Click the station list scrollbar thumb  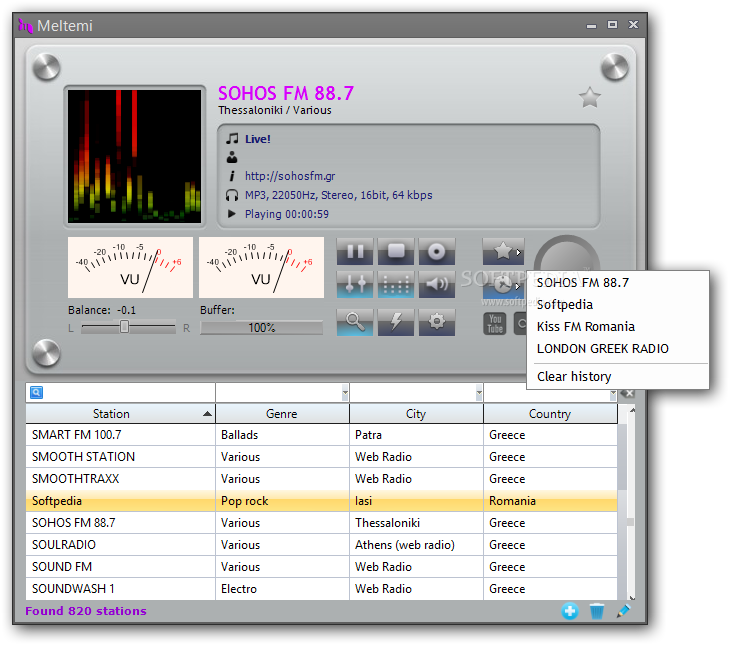630,522
